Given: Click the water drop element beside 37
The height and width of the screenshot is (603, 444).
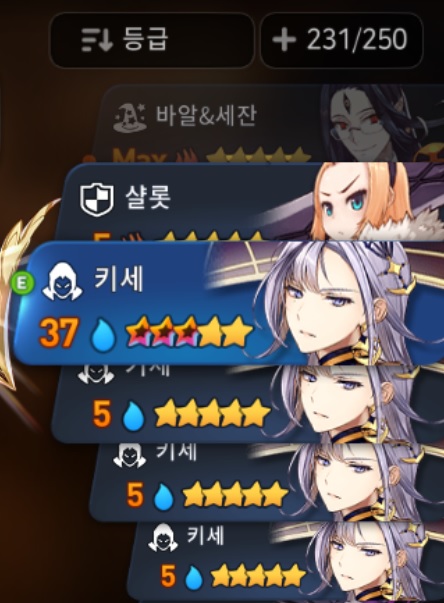Looking at the screenshot, I should 102,334.
